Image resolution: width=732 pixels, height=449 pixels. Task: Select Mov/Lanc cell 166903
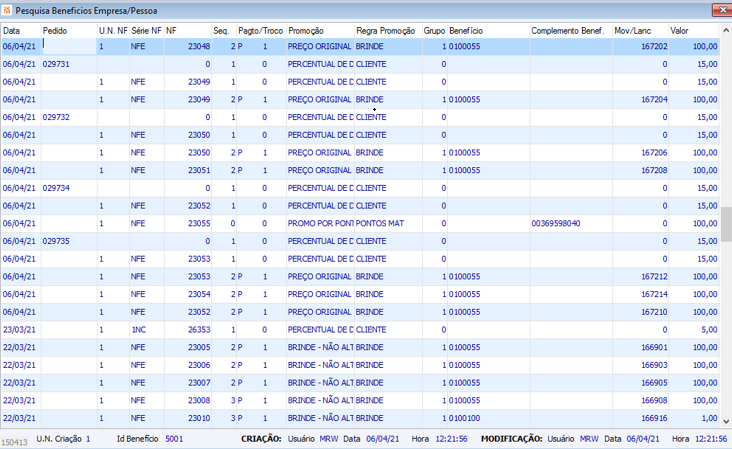[x=640, y=365]
